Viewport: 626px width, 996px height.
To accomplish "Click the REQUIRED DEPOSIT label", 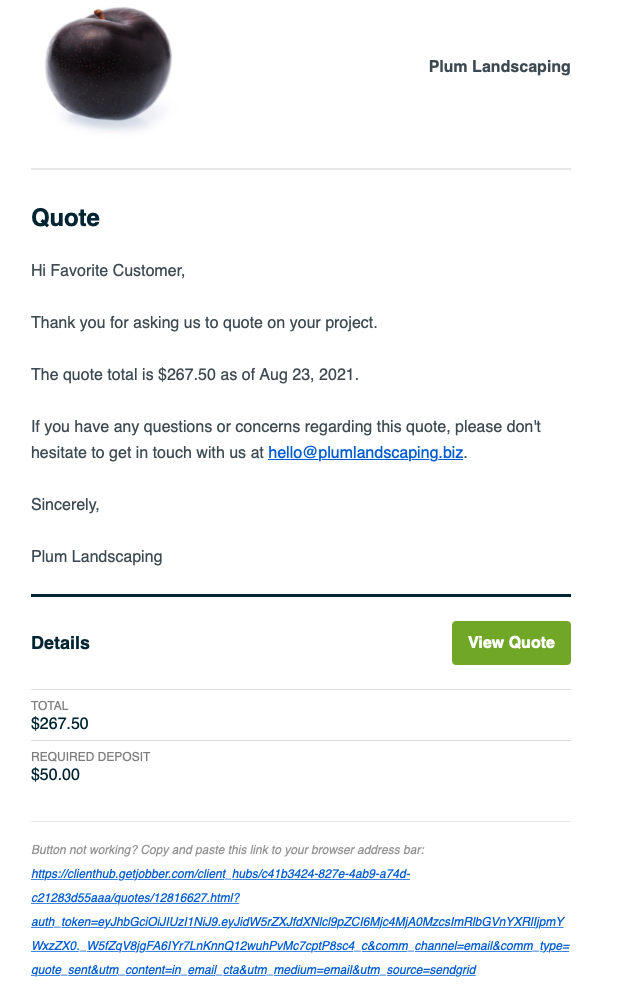I will (91, 757).
